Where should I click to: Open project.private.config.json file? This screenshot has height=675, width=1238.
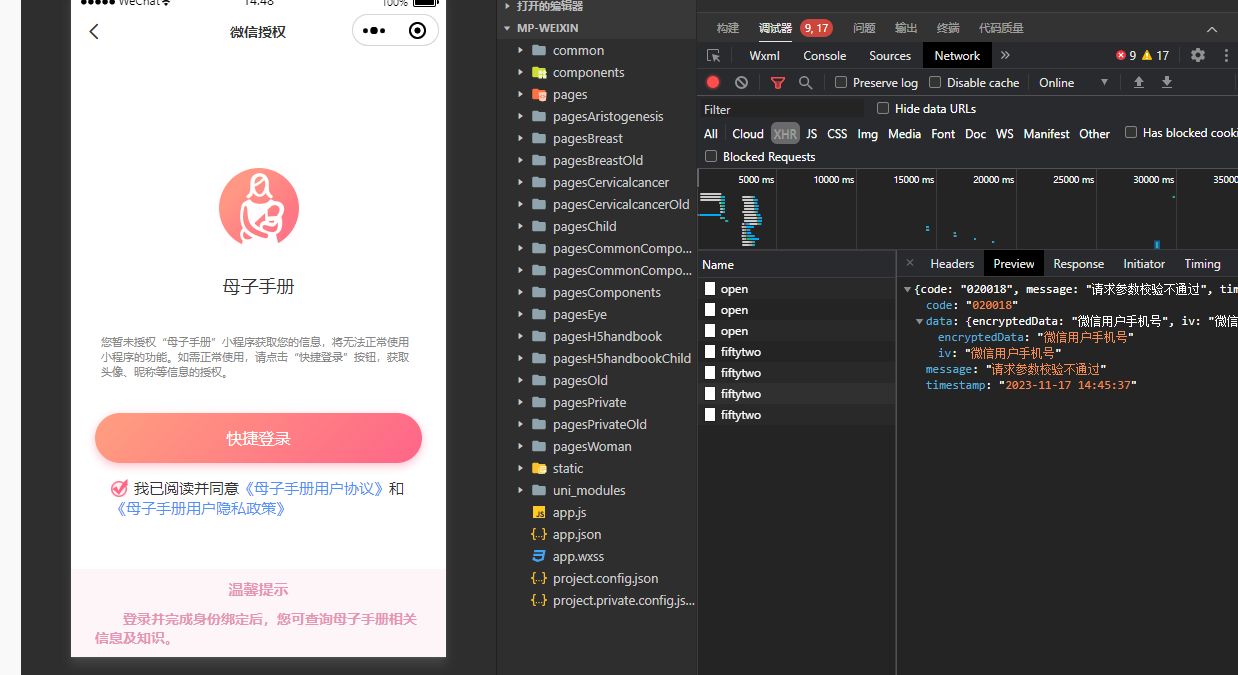[623, 600]
